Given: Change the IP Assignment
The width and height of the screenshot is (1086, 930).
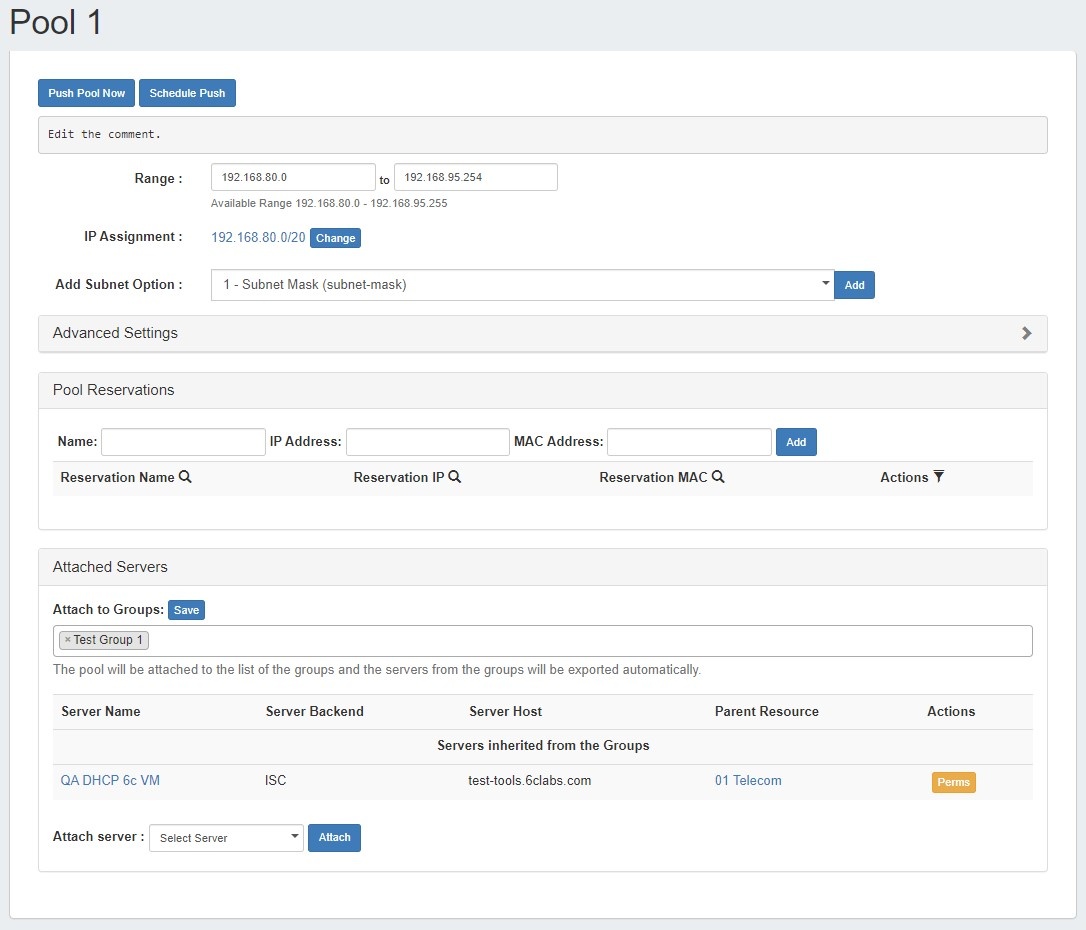Looking at the screenshot, I should click(335, 238).
